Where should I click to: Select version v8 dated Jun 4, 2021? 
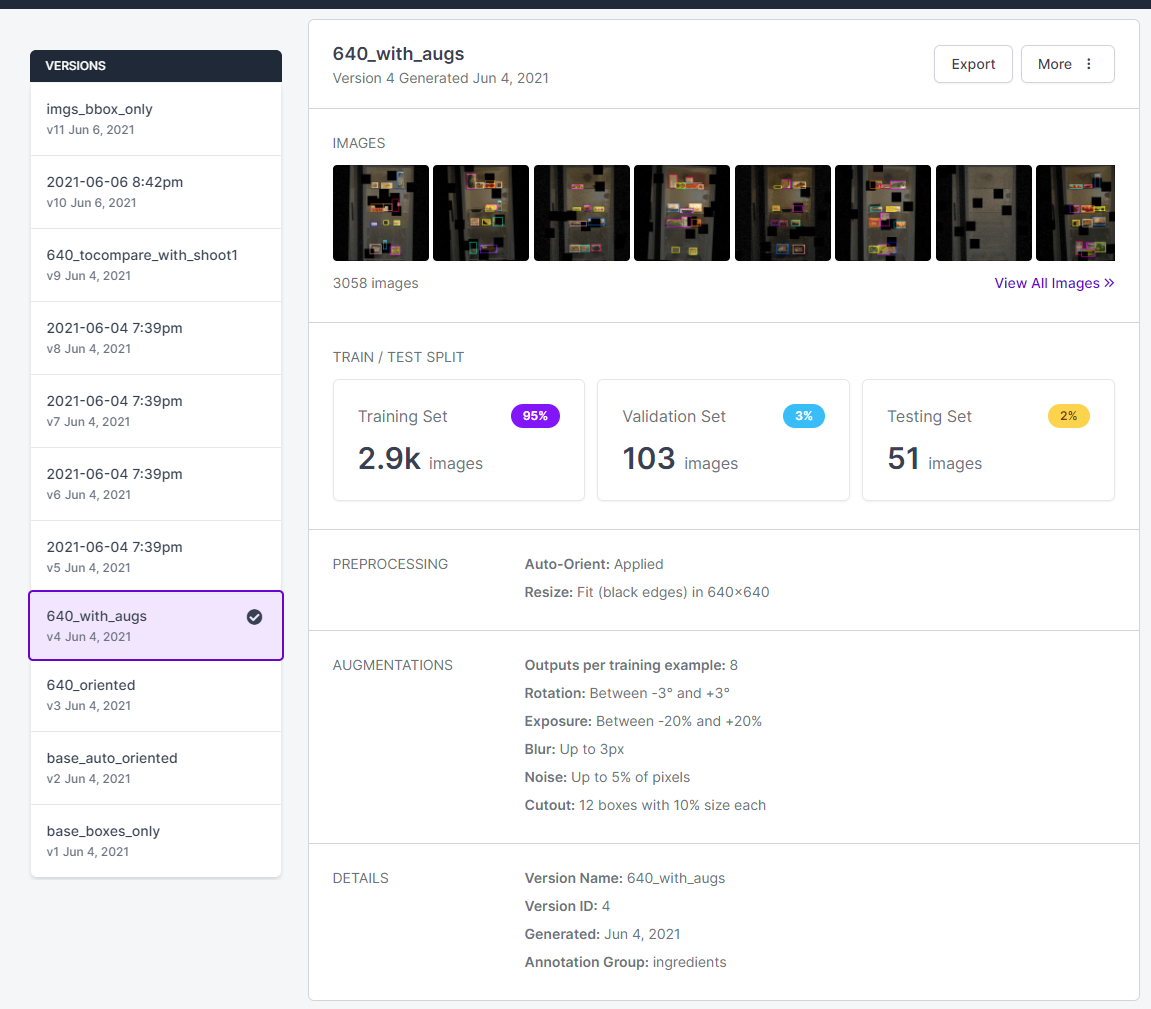click(x=155, y=337)
